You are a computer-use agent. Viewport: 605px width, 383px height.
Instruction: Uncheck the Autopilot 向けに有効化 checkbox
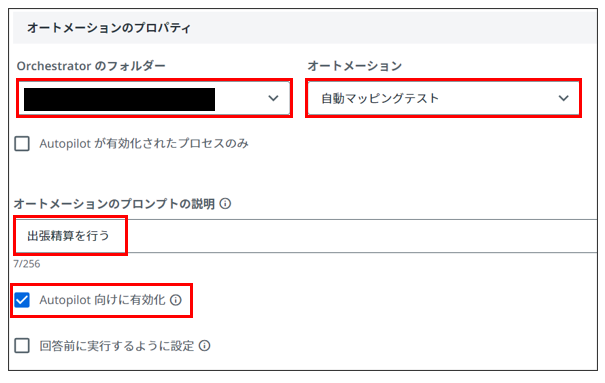click(x=22, y=300)
